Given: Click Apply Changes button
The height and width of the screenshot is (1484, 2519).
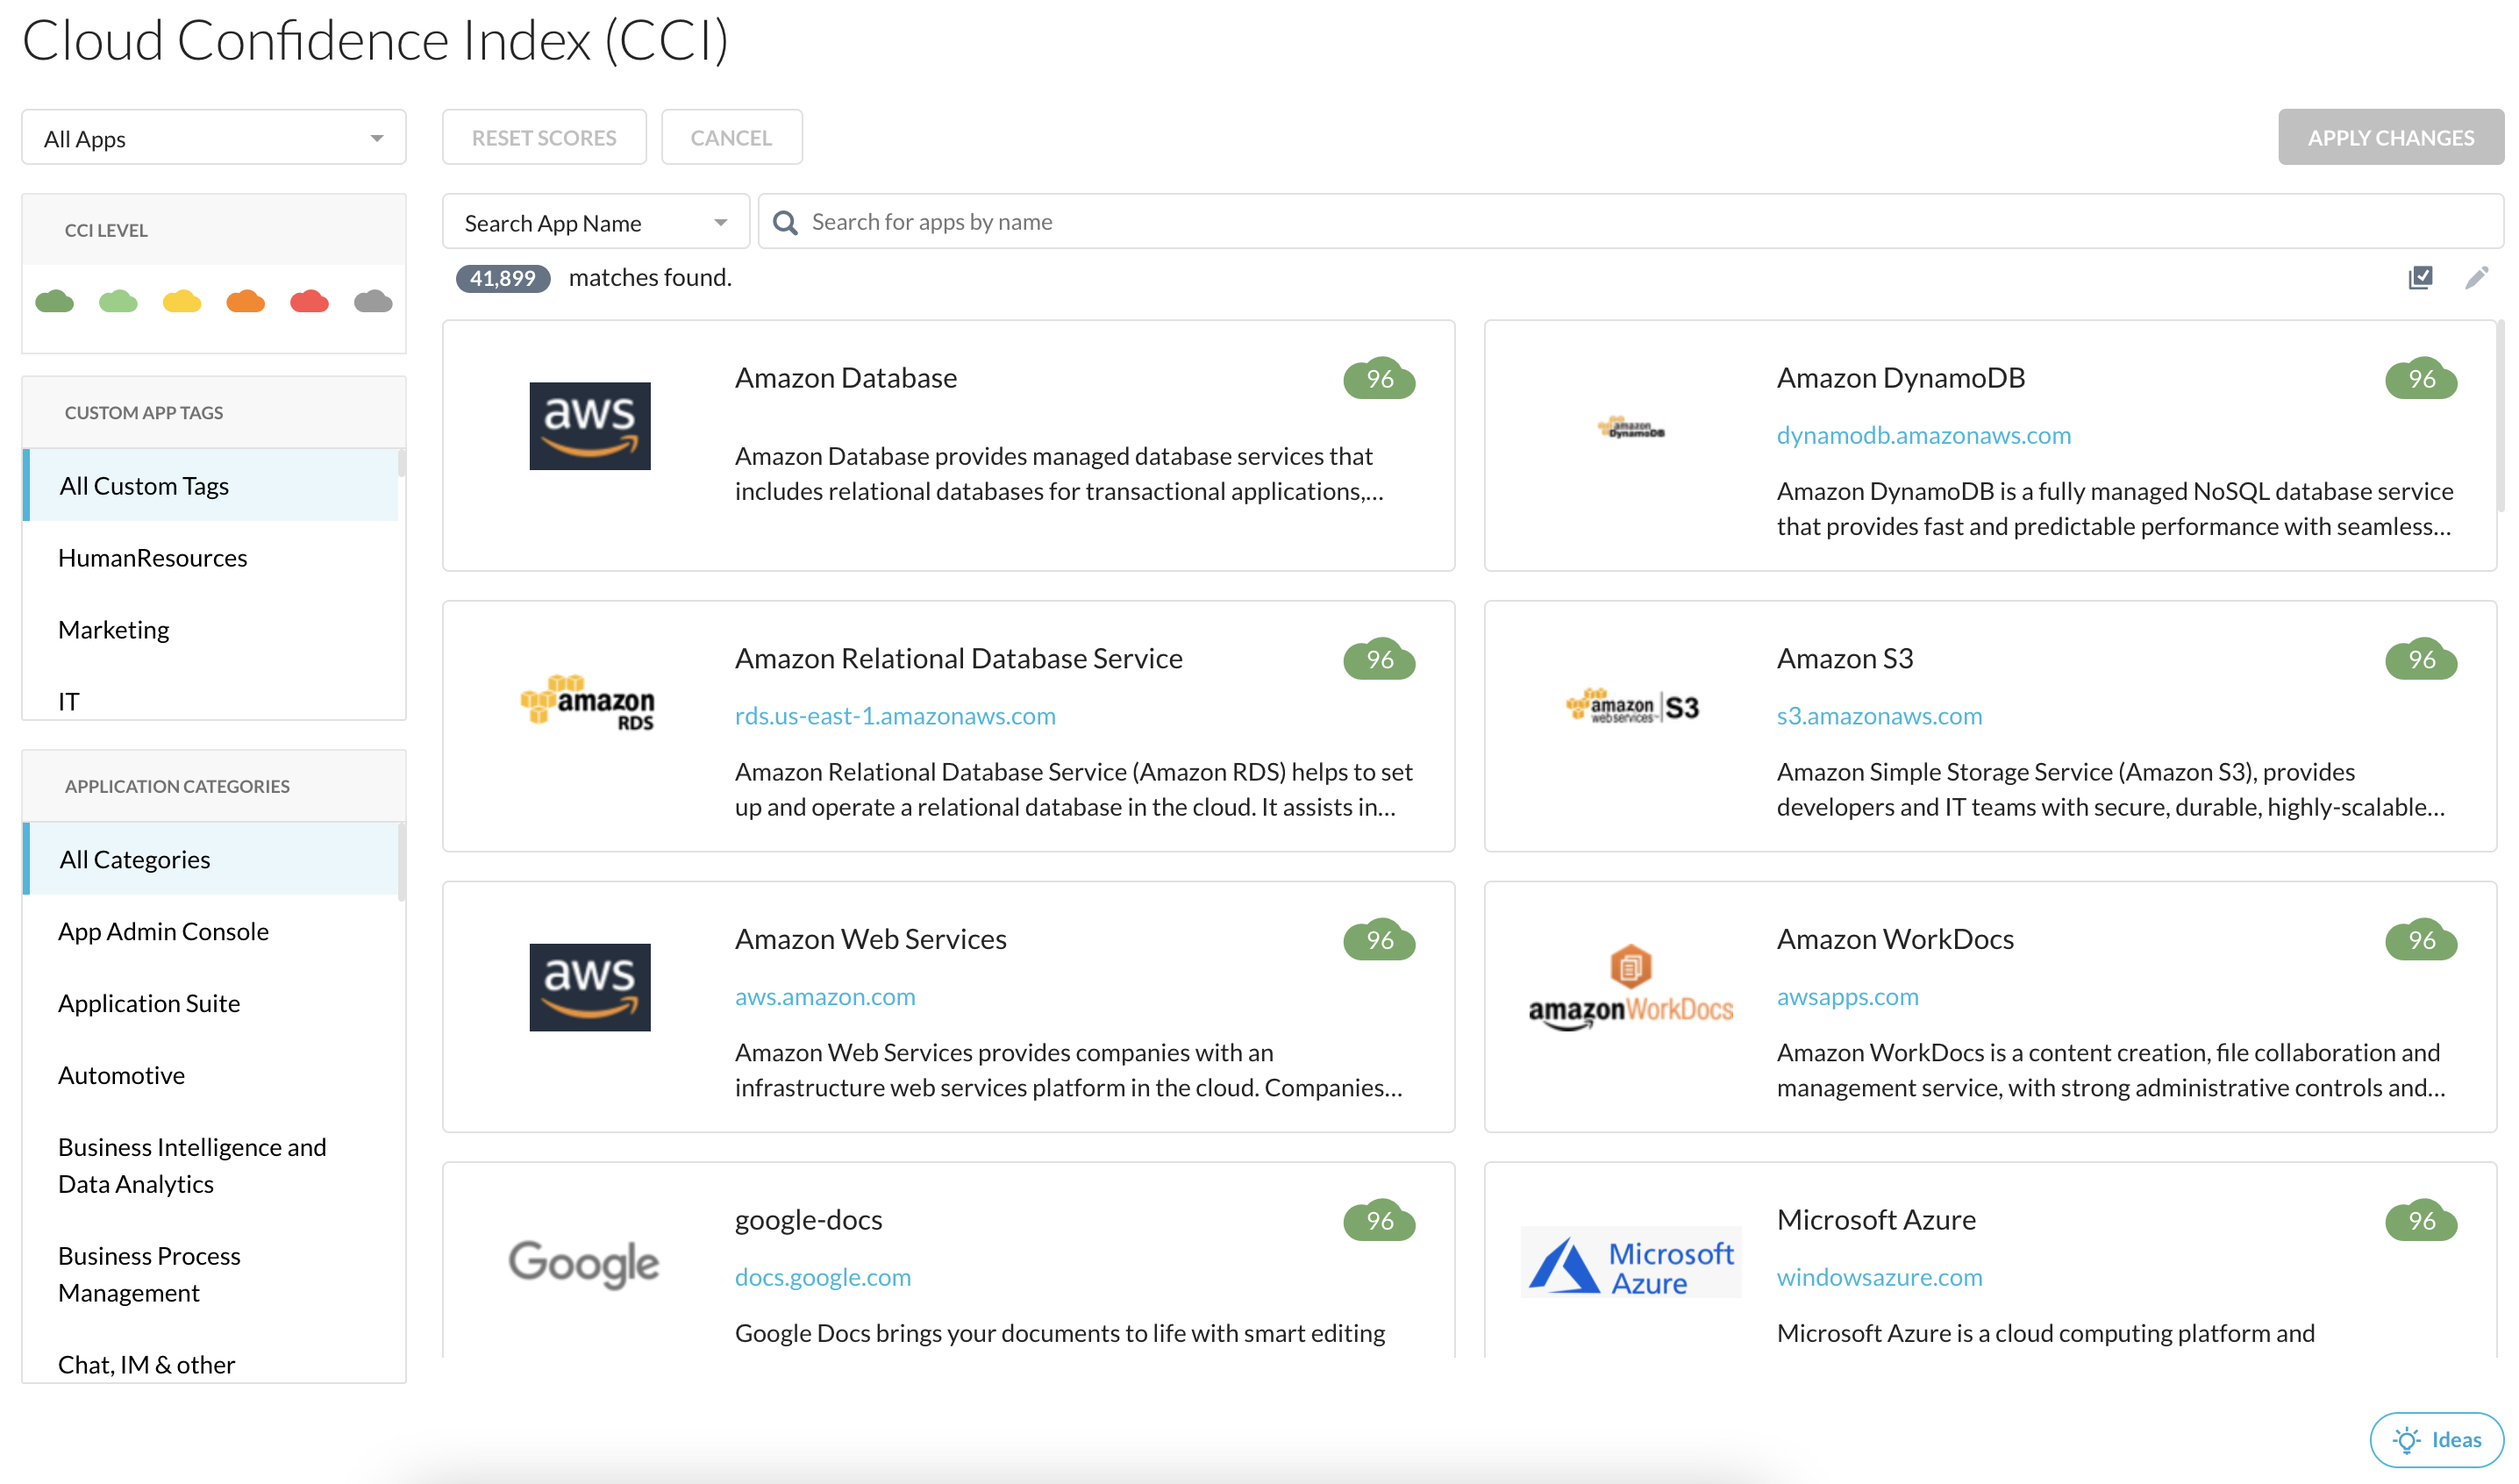Looking at the screenshot, I should tap(2390, 138).
